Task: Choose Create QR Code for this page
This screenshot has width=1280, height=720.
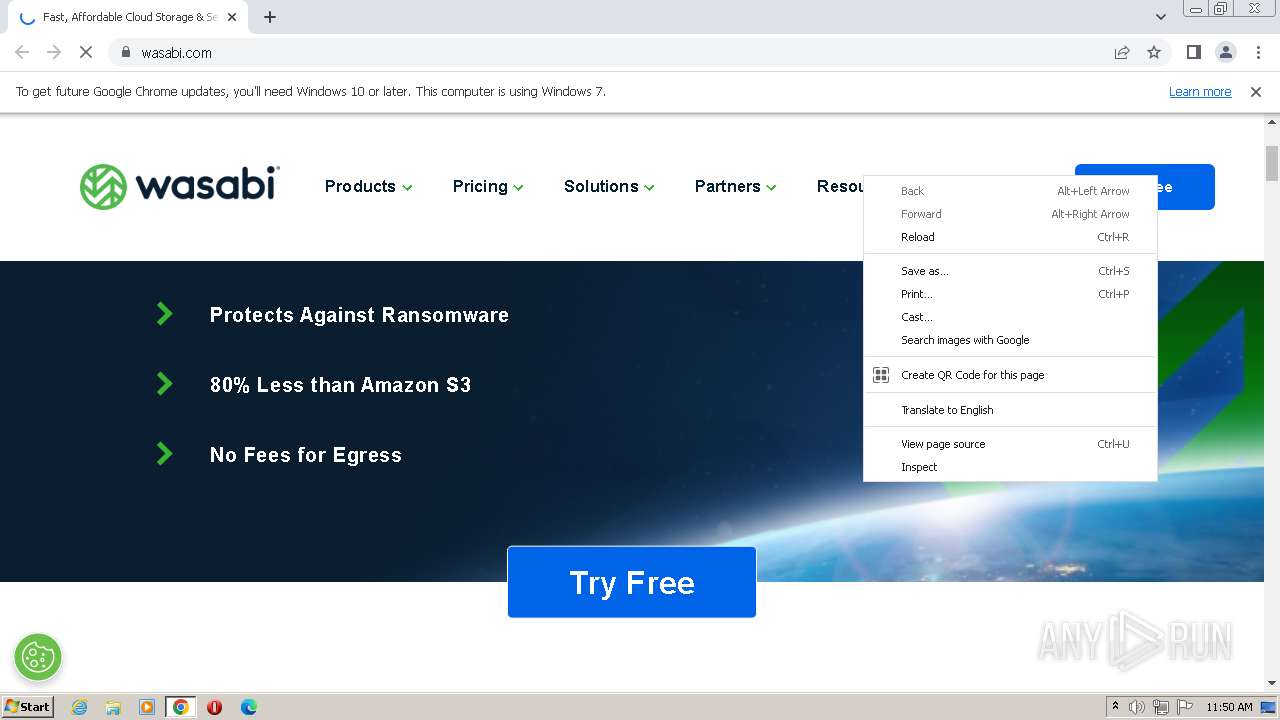Action: (1010, 375)
